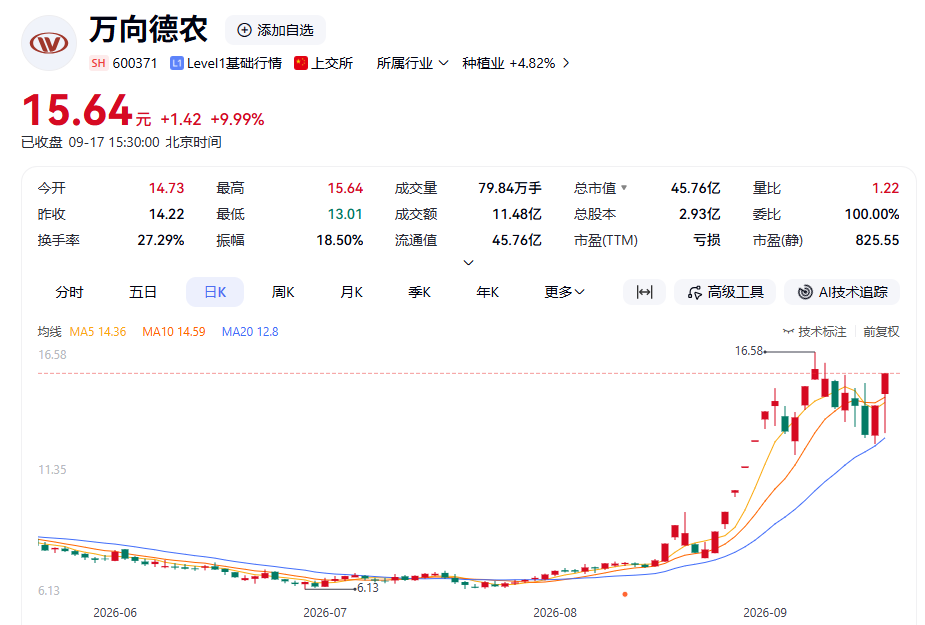Click the 委比 value 100.00%

pyautogui.click(x=872, y=214)
